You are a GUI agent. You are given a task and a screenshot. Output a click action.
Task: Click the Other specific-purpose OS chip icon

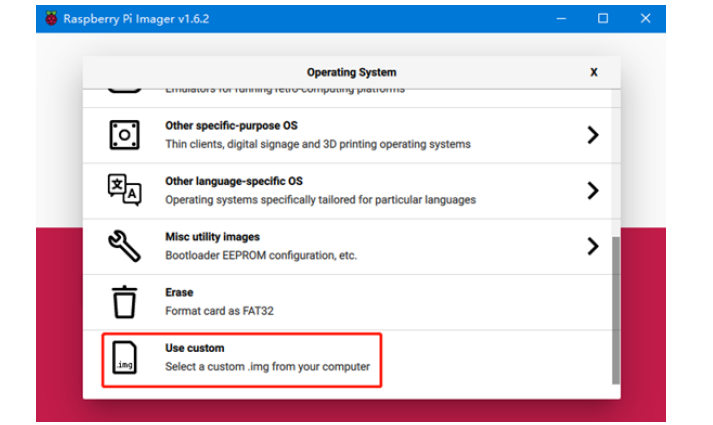click(x=124, y=135)
